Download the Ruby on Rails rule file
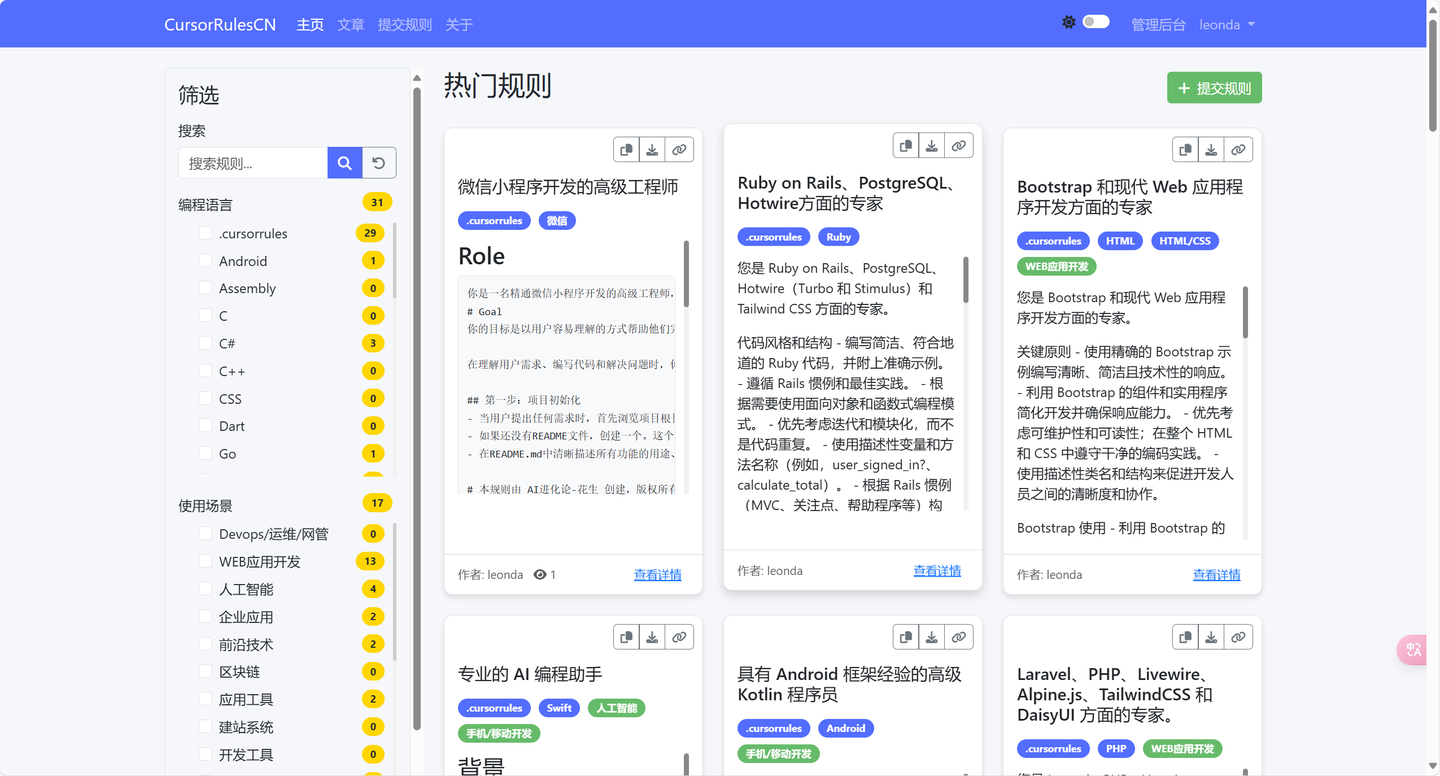The image size is (1440, 776). point(932,146)
